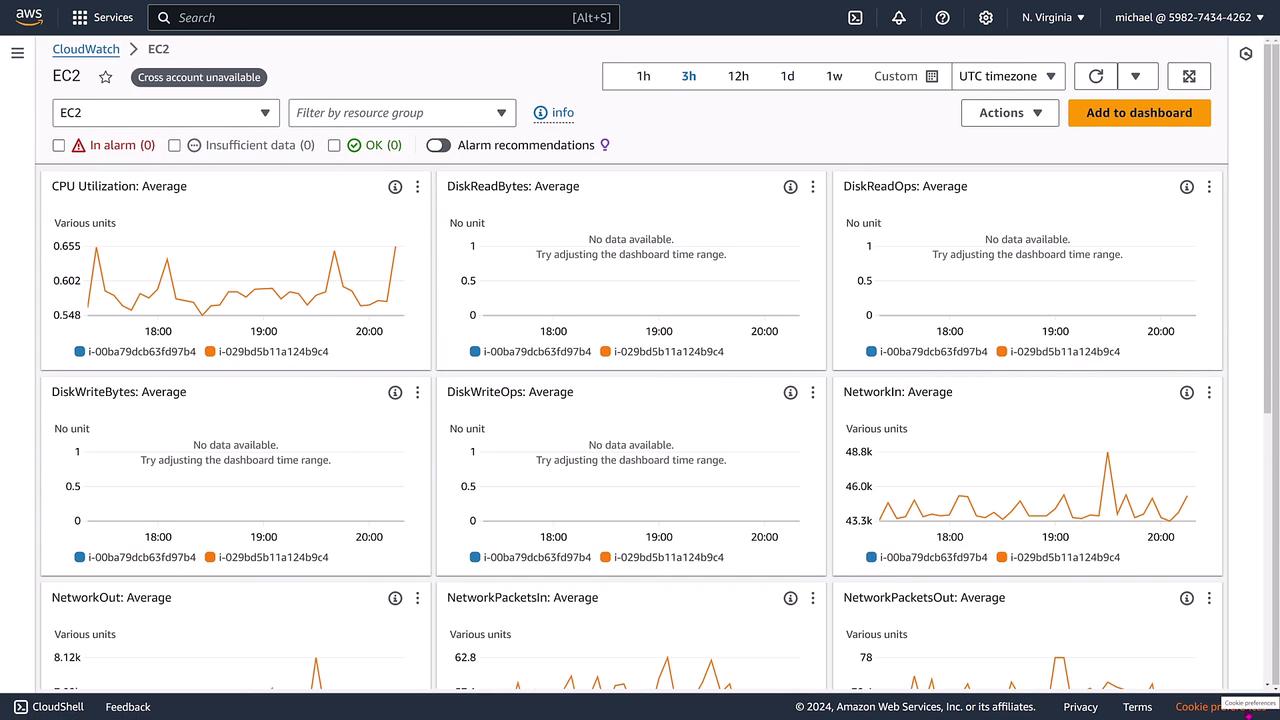This screenshot has height=720, width=1280.
Task: Check the Insufficient data checkbox
Action: pyautogui.click(x=174, y=146)
